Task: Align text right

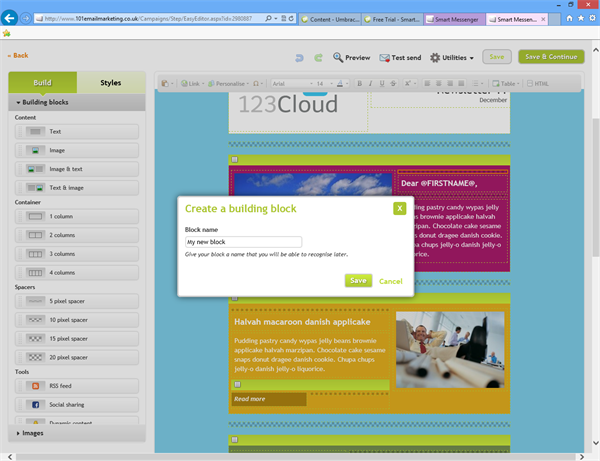Action: [450, 83]
